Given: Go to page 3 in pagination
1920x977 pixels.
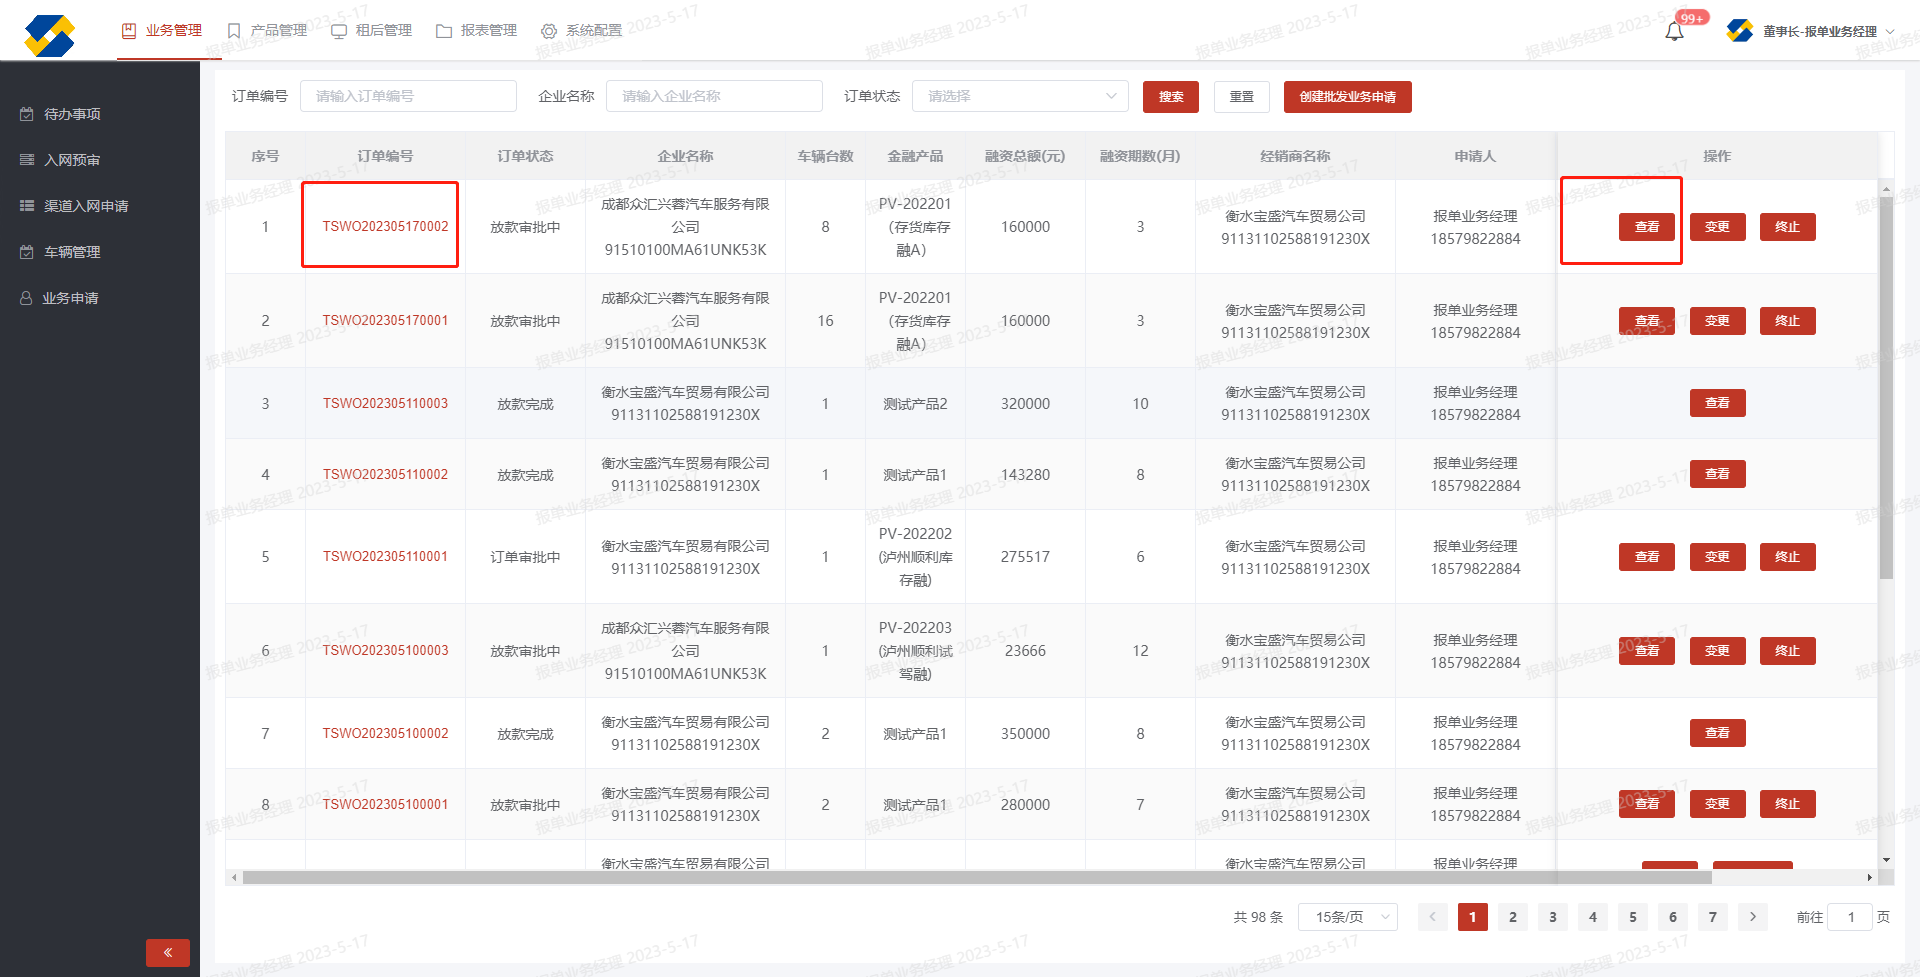Looking at the screenshot, I should point(1552,917).
